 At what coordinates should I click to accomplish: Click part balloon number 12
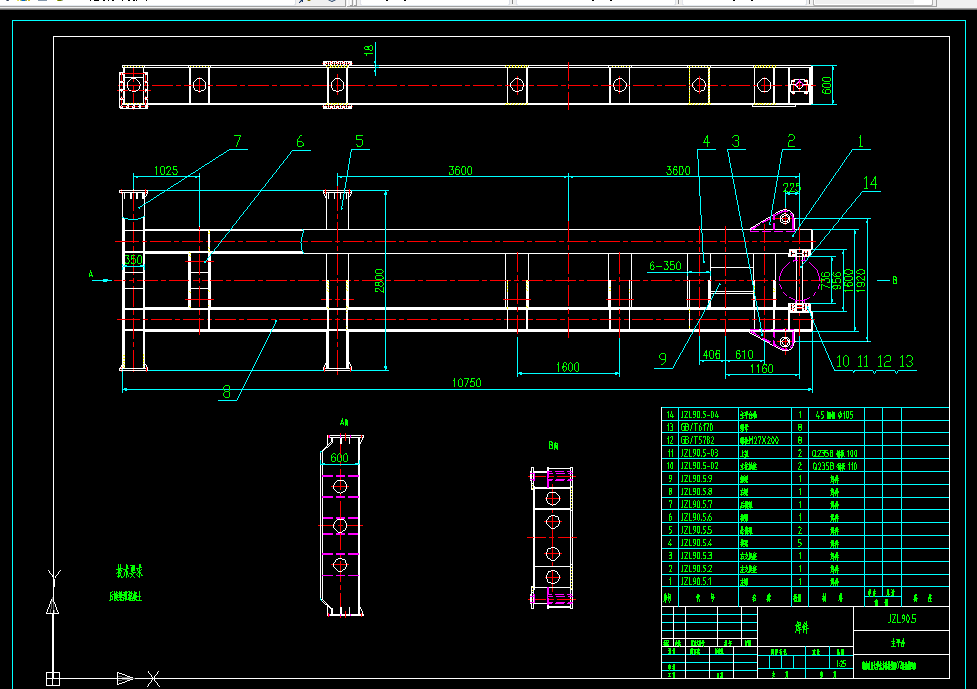pyautogui.click(x=884, y=361)
